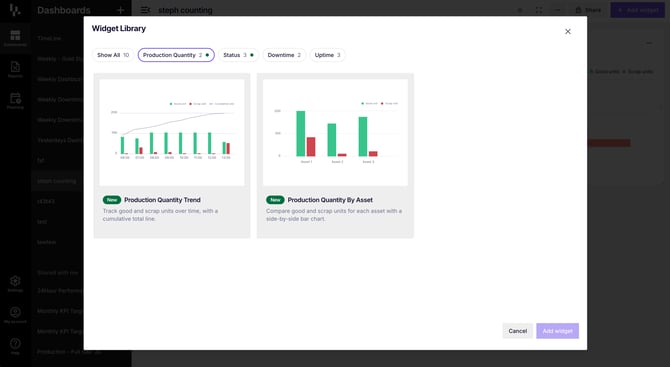670x367 pixels.
Task: Select the Uptime filter tab
Action: (x=327, y=55)
